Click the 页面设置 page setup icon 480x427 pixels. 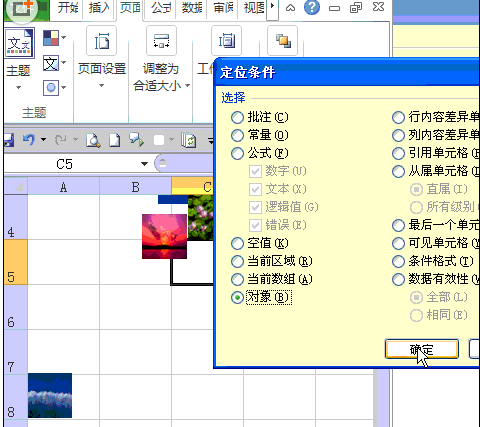click(101, 41)
